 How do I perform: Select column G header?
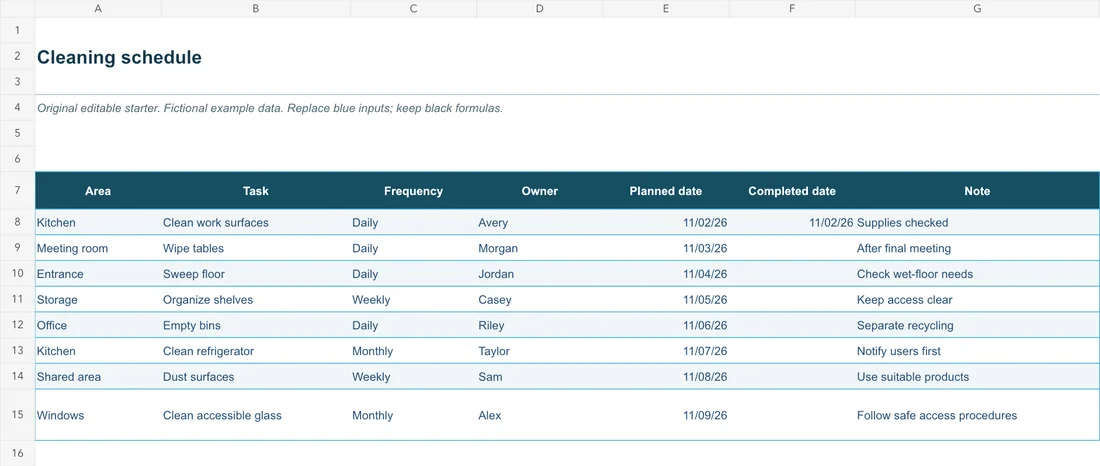point(977,8)
